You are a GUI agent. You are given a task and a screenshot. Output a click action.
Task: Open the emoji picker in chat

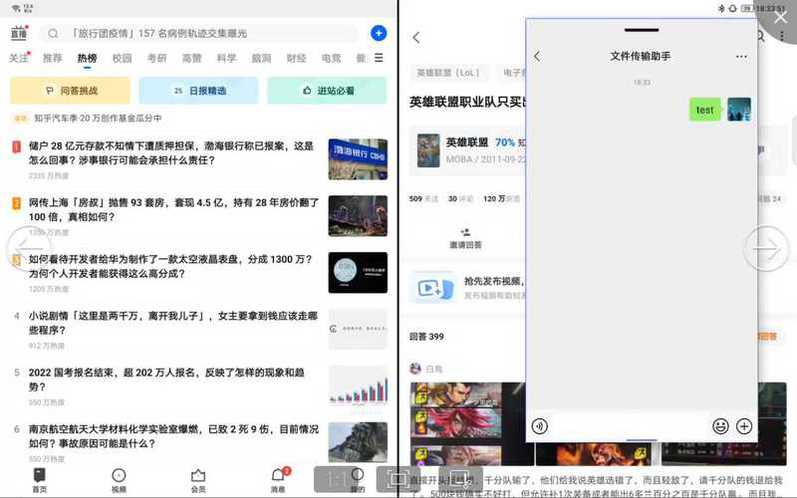pos(720,426)
